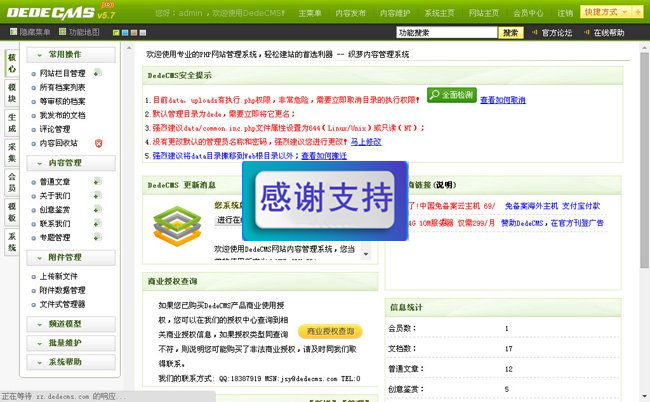Expand the 系统帮助 section

click(x=71, y=362)
